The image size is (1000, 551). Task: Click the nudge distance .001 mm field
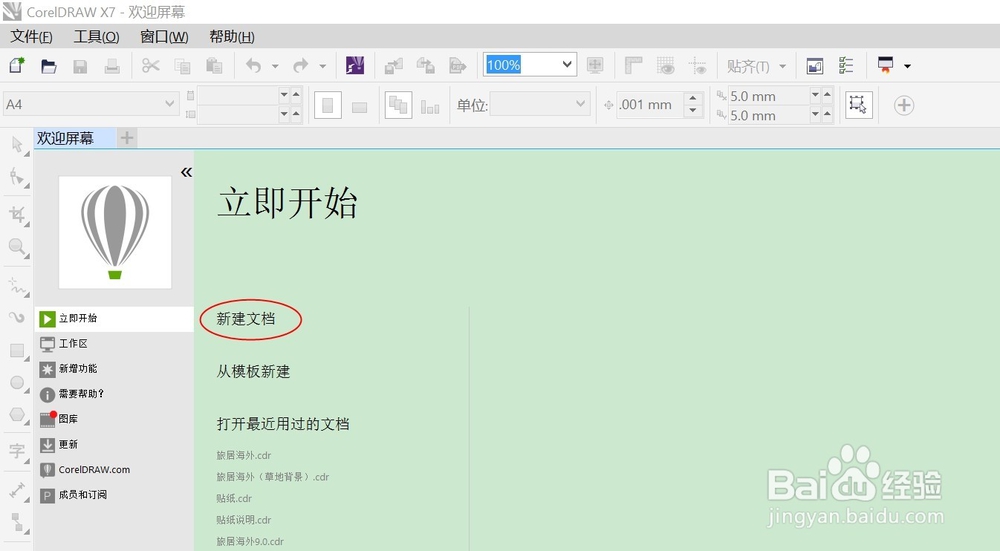tap(649, 105)
